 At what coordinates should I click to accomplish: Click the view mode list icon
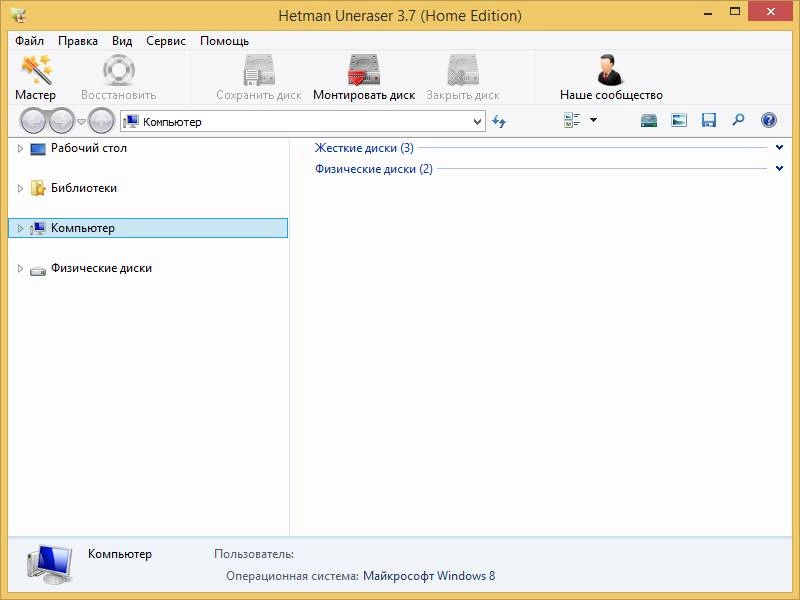pos(572,120)
